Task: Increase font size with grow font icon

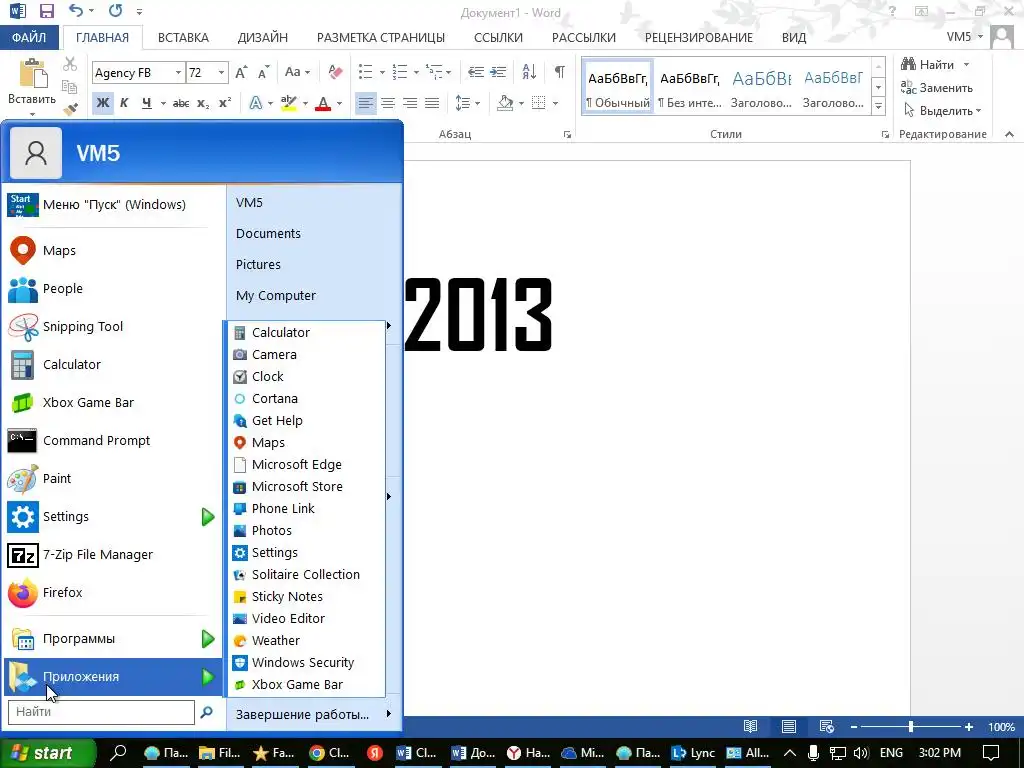Action: pos(241,72)
